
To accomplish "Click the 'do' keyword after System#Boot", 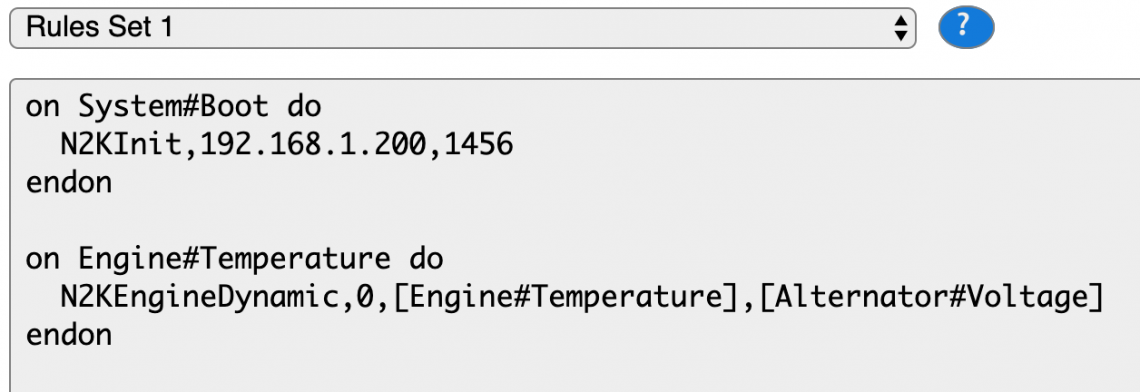I will click(x=304, y=107).
